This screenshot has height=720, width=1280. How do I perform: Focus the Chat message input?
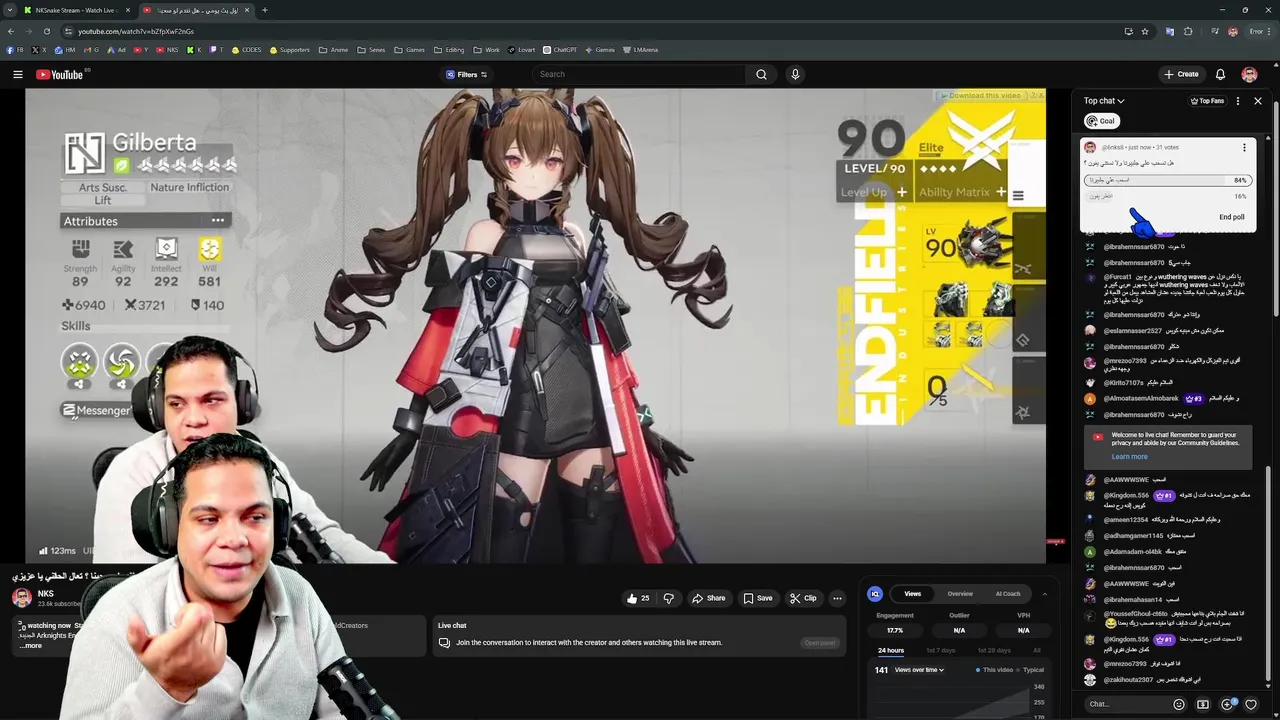tap(1125, 704)
